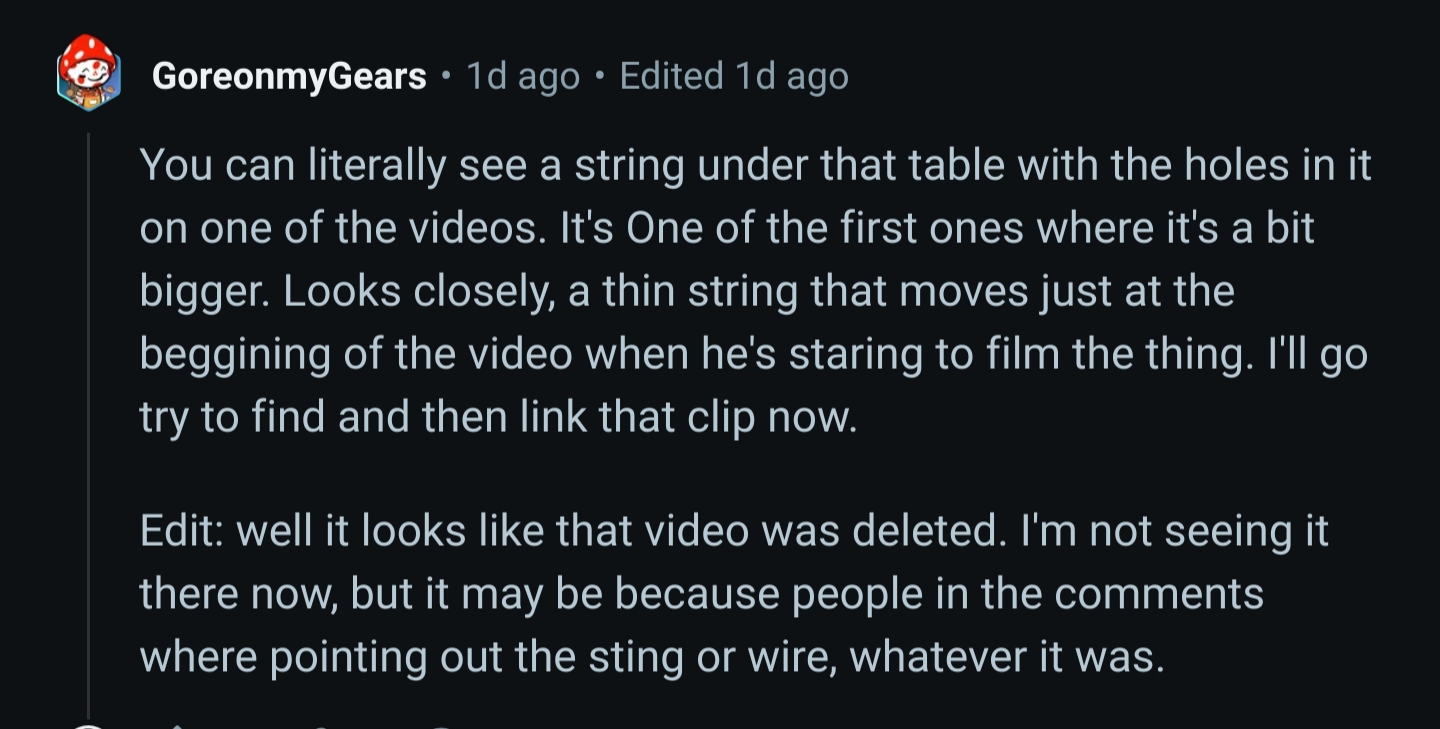Click the dot separator before 'Edited 1d ago'
The height and width of the screenshot is (729, 1440).
pyautogui.click(x=600, y=77)
